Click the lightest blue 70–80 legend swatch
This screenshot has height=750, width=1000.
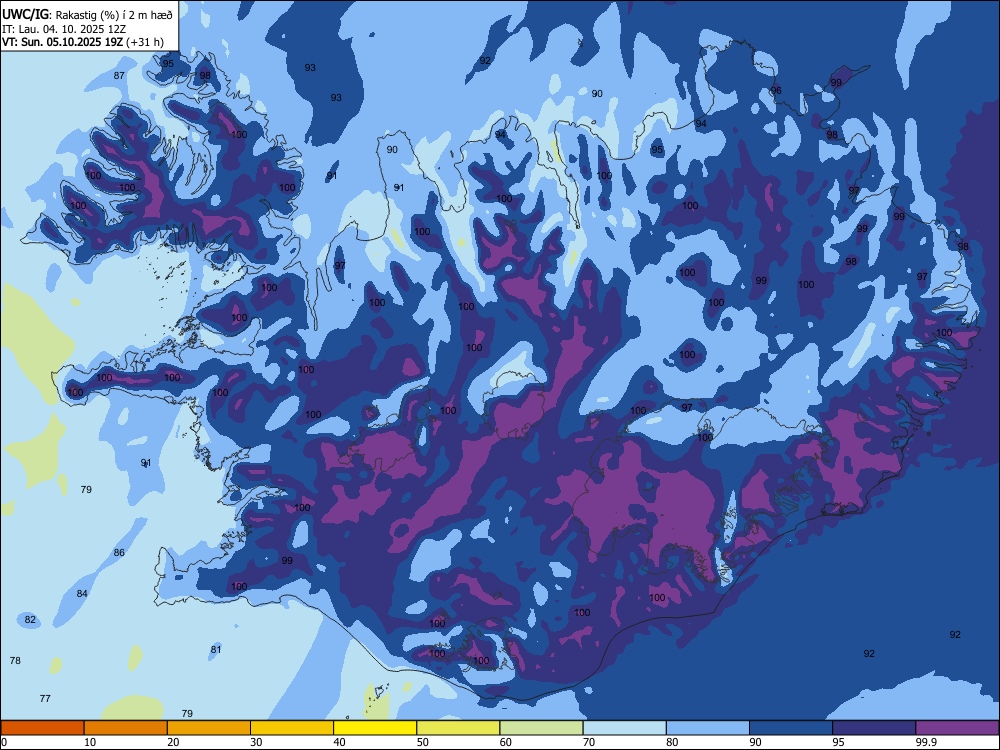click(624, 728)
